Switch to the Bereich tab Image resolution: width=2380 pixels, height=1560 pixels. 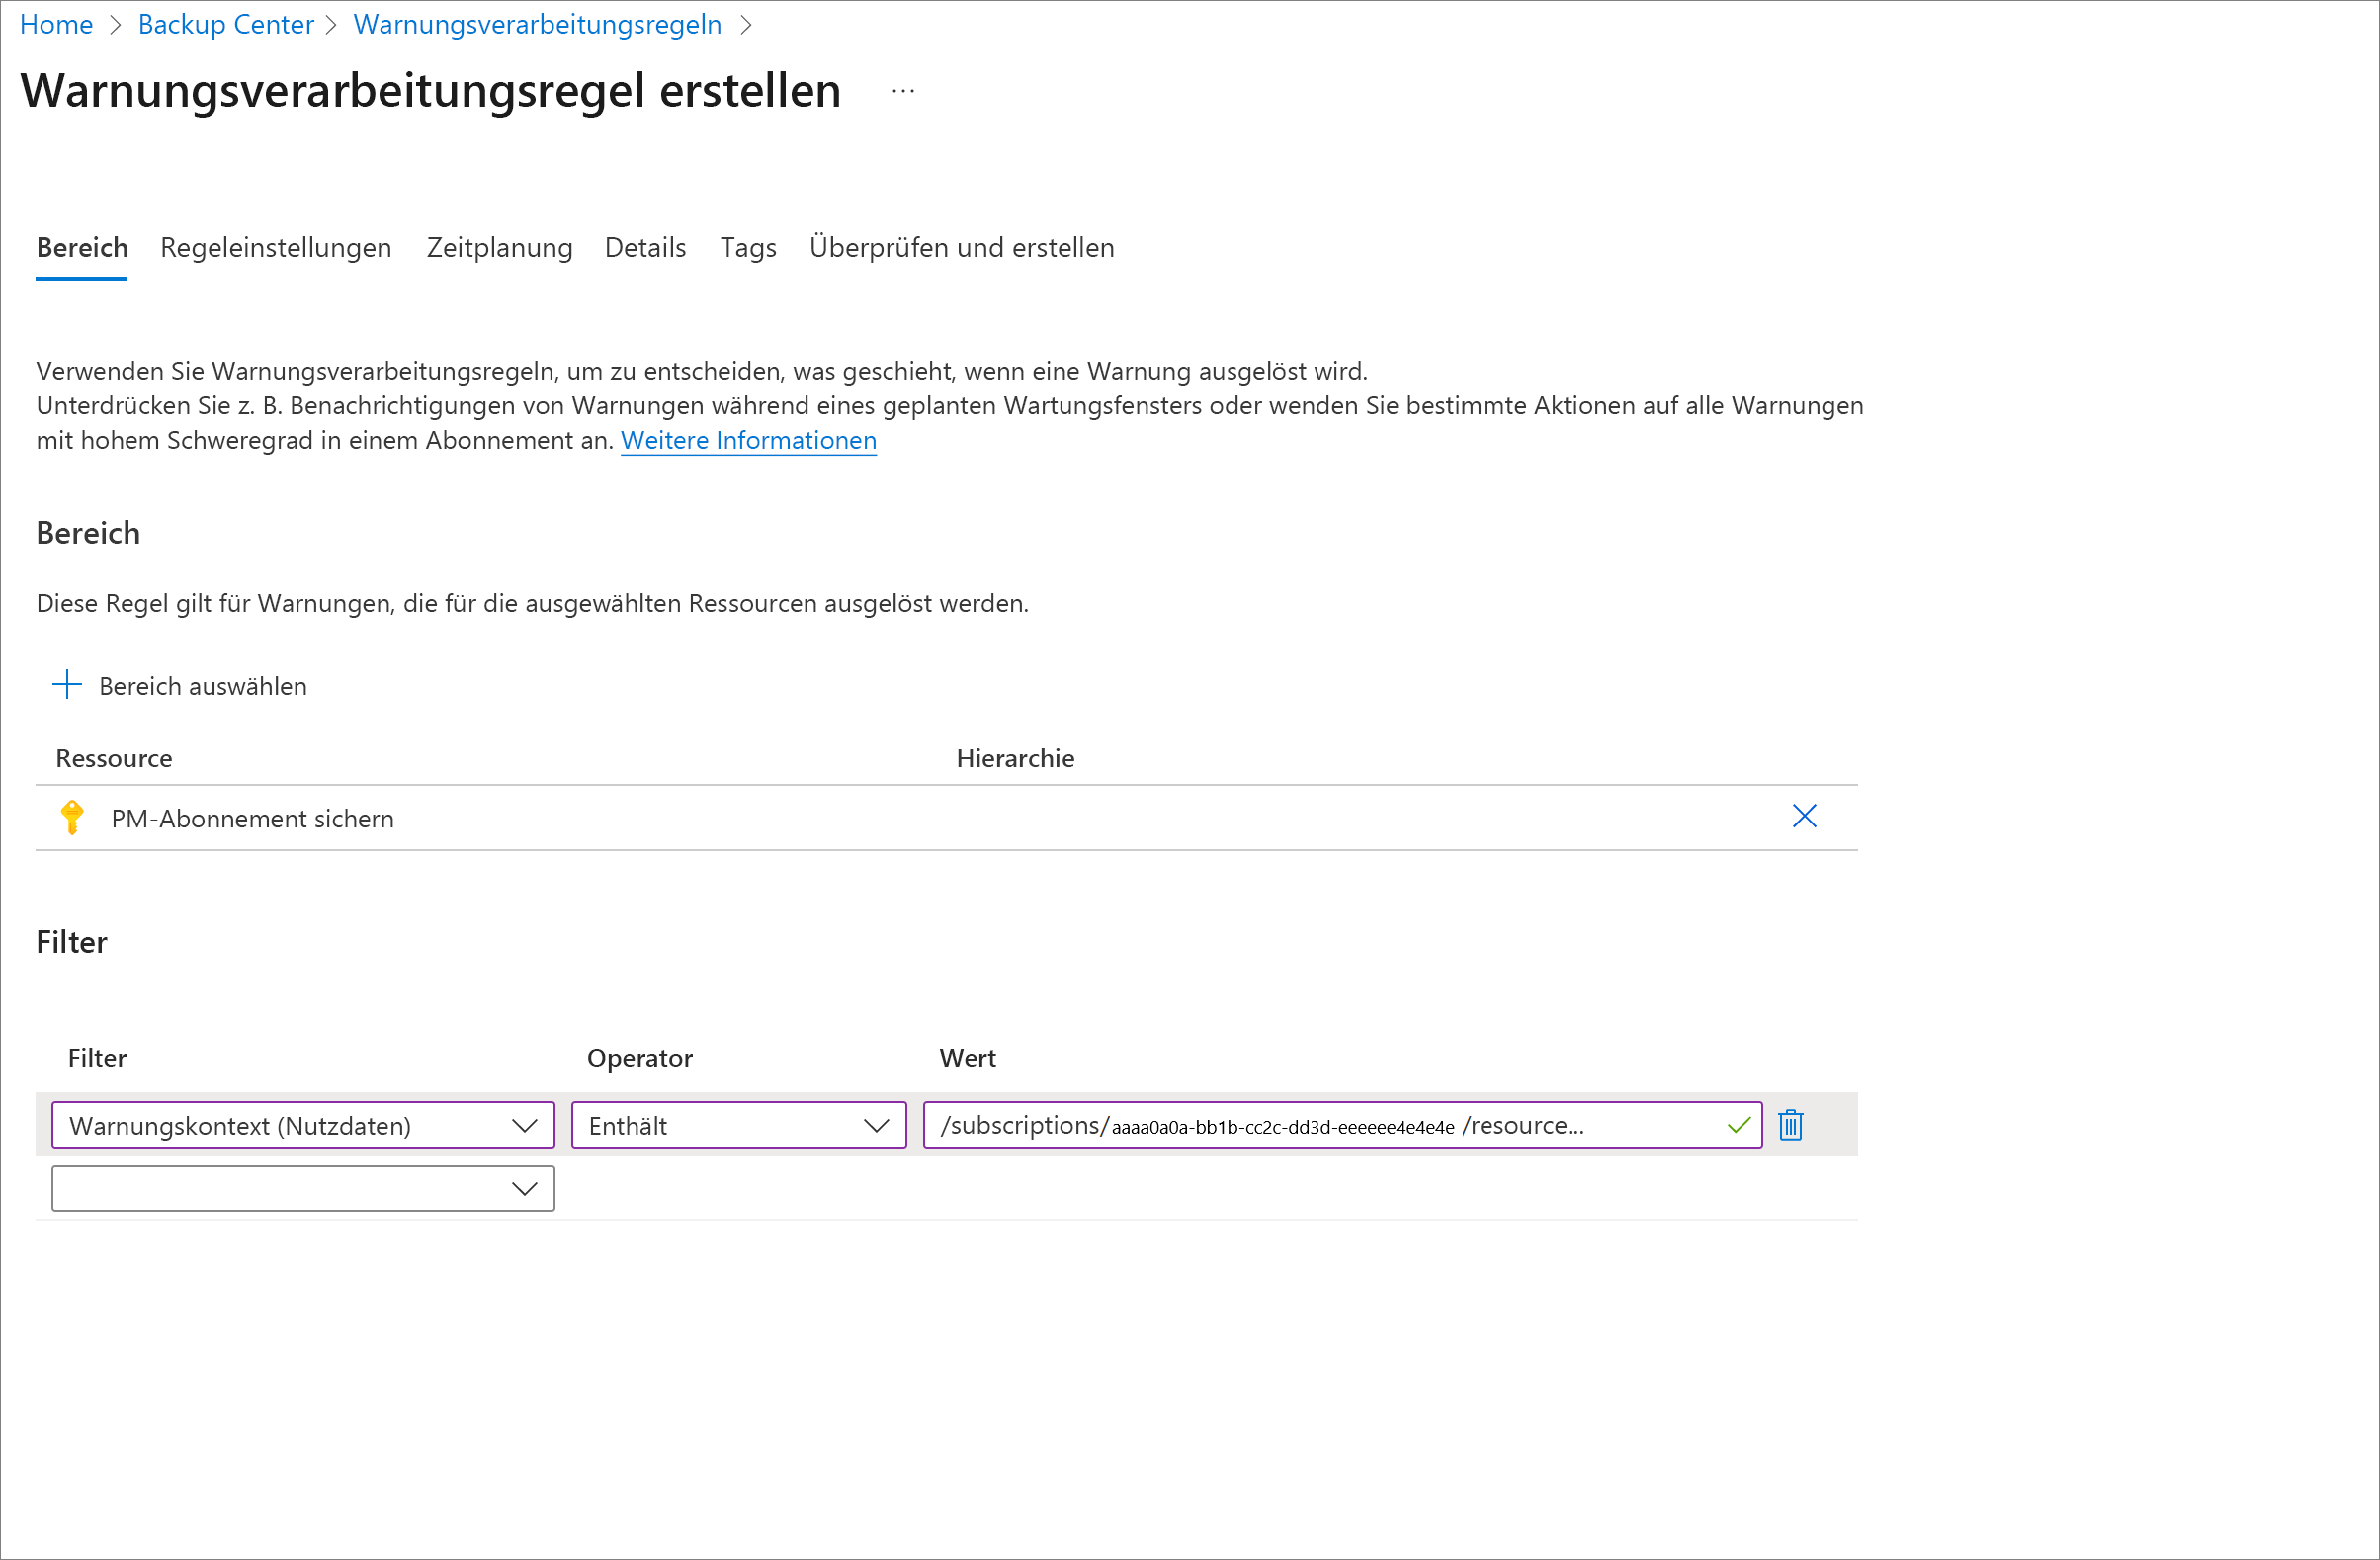[82, 248]
